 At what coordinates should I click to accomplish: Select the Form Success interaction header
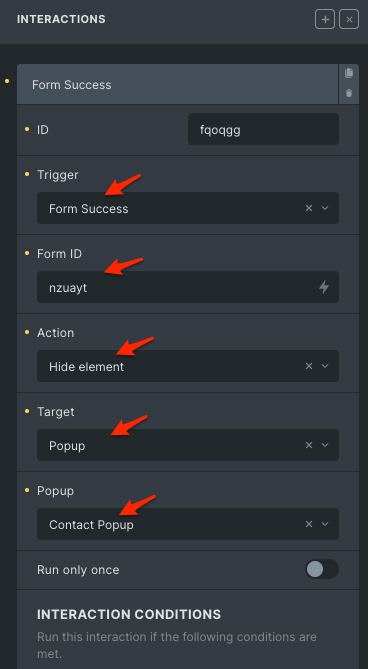[178, 84]
